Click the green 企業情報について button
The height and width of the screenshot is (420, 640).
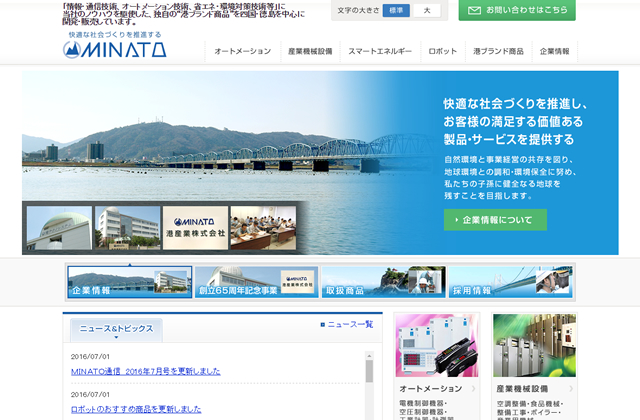(495, 220)
